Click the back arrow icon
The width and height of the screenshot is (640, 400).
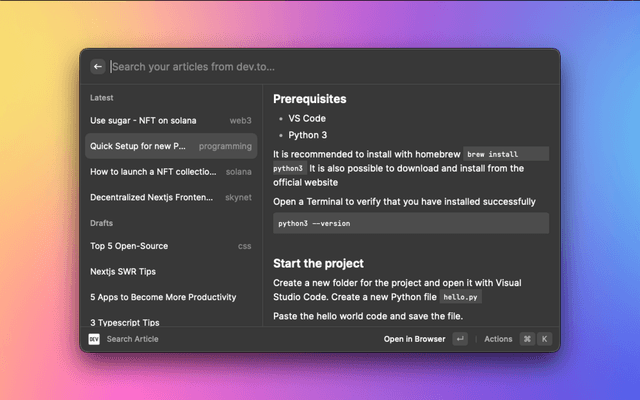click(98, 66)
